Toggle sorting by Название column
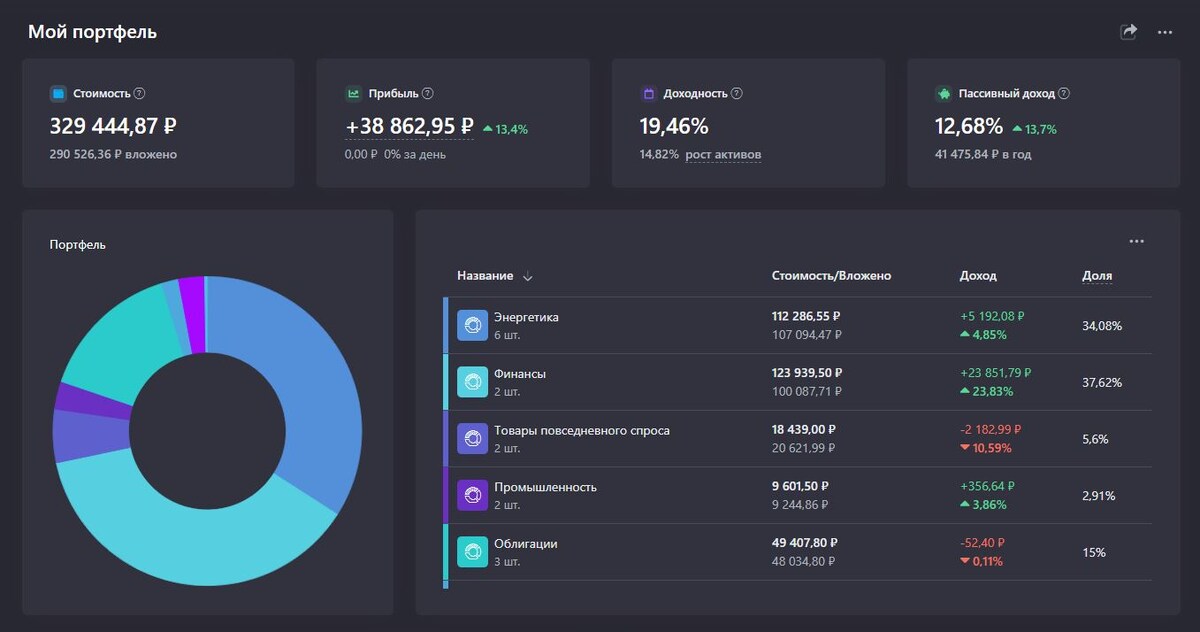The height and width of the screenshot is (632, 1200). [x=527, y=276]
